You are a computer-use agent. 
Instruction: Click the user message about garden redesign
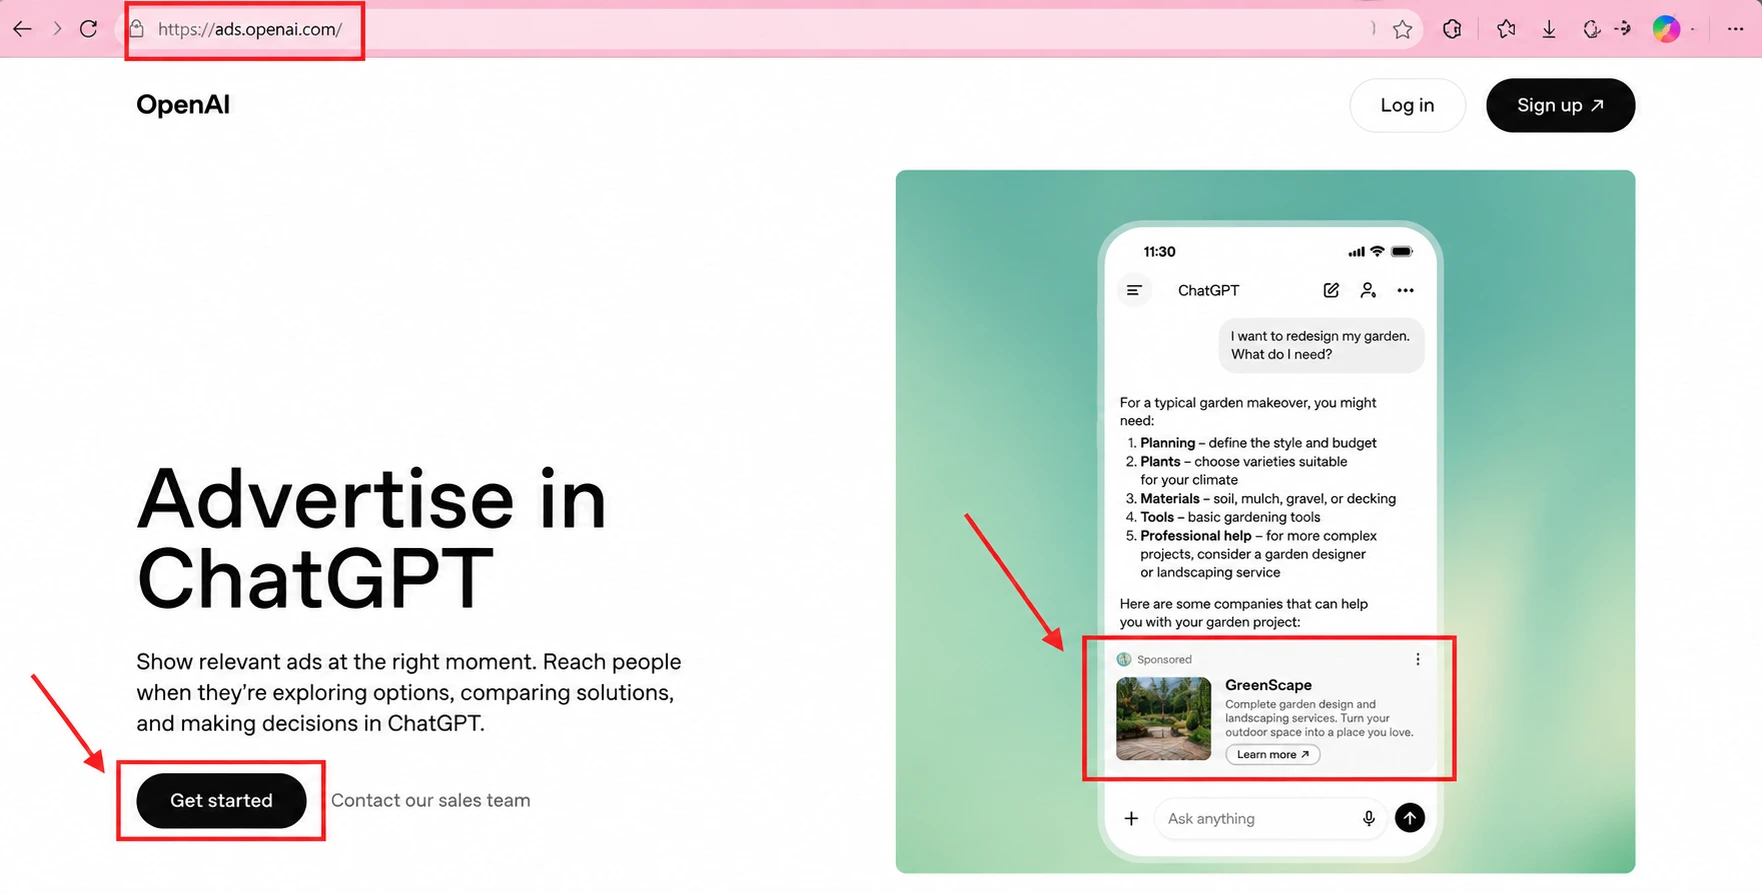[1321, 345]
